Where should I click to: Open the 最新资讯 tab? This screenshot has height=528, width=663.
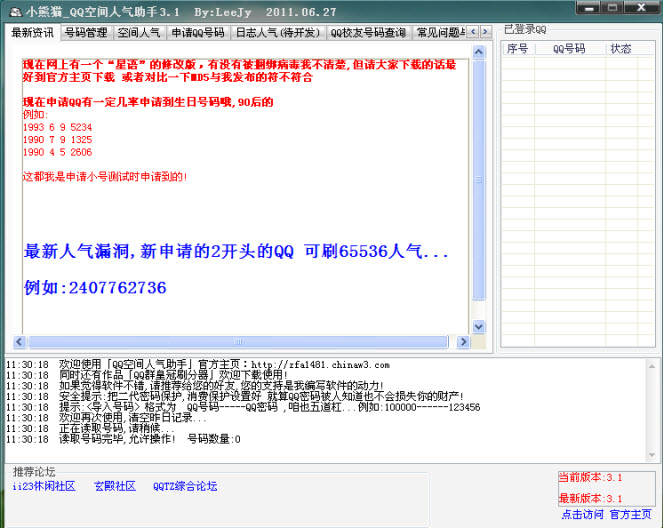33,33
